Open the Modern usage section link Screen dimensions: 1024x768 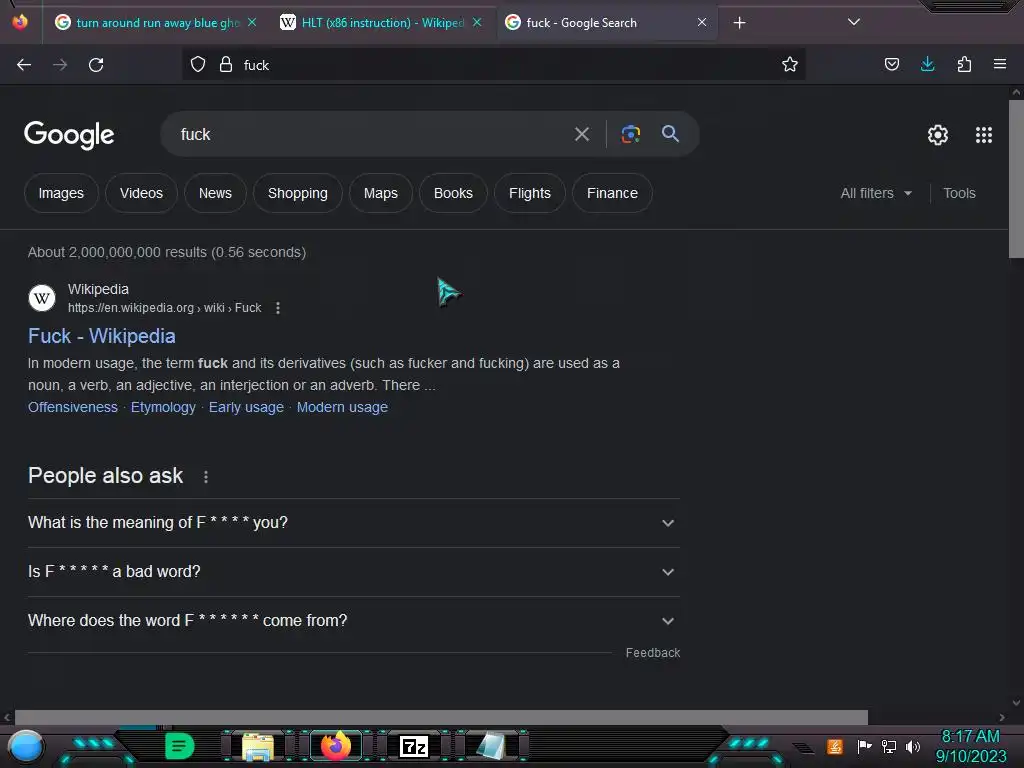tap(342, 408)
